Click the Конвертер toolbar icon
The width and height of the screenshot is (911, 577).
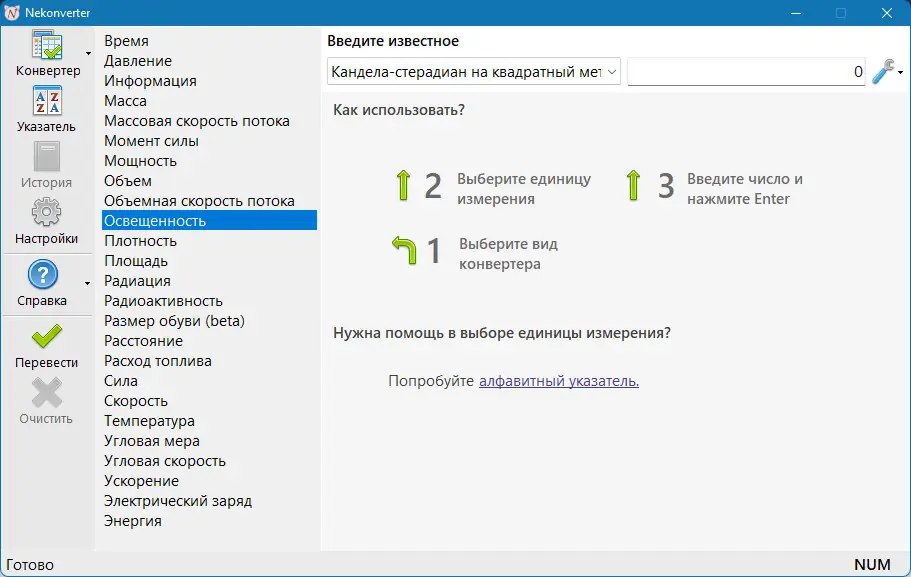coord(46,47)
